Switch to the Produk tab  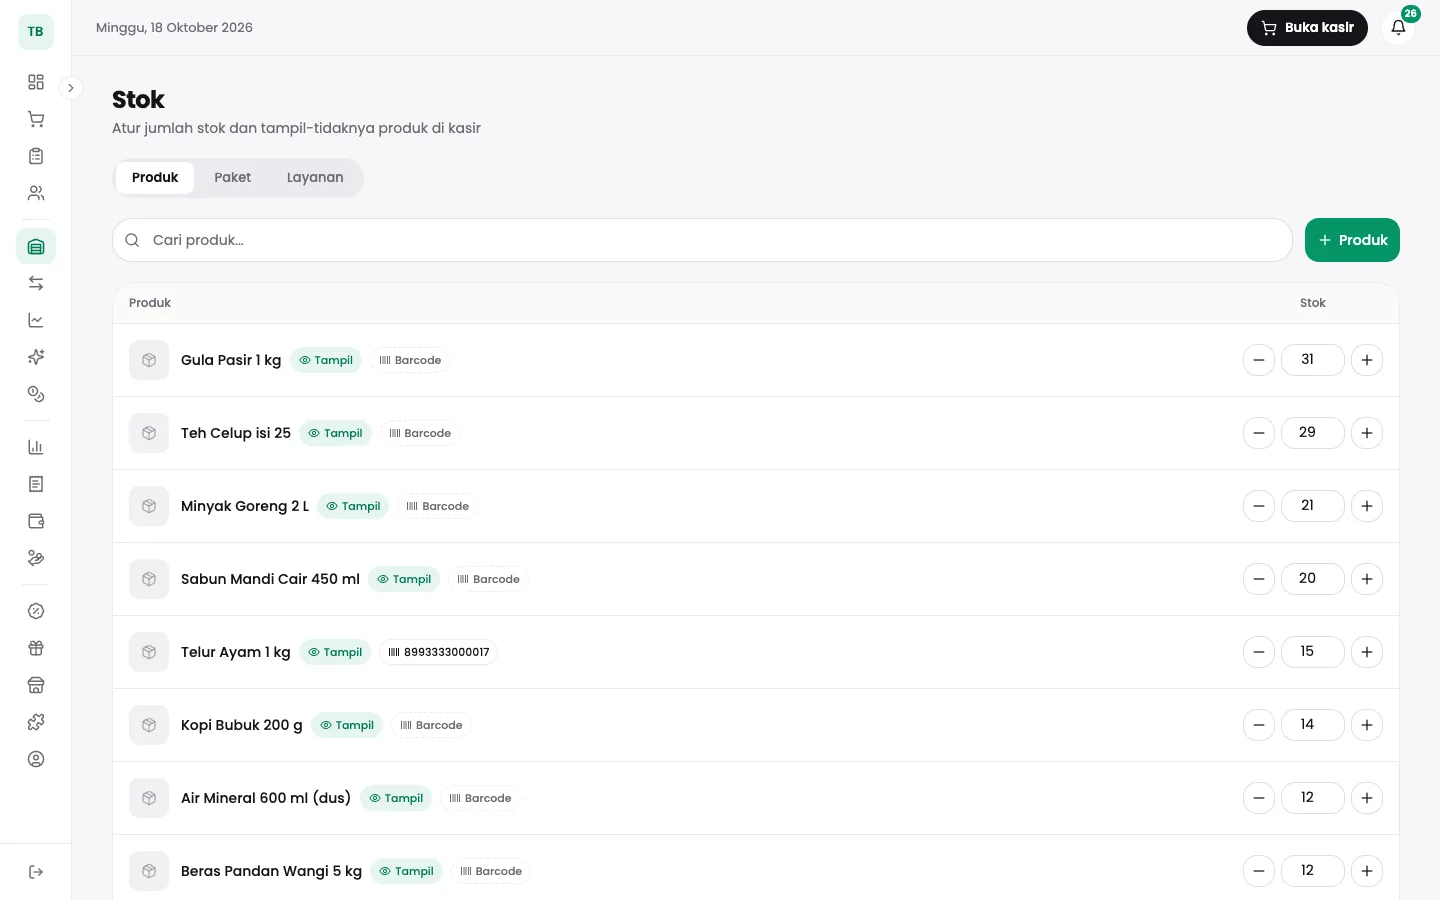[x=155, y=178]
